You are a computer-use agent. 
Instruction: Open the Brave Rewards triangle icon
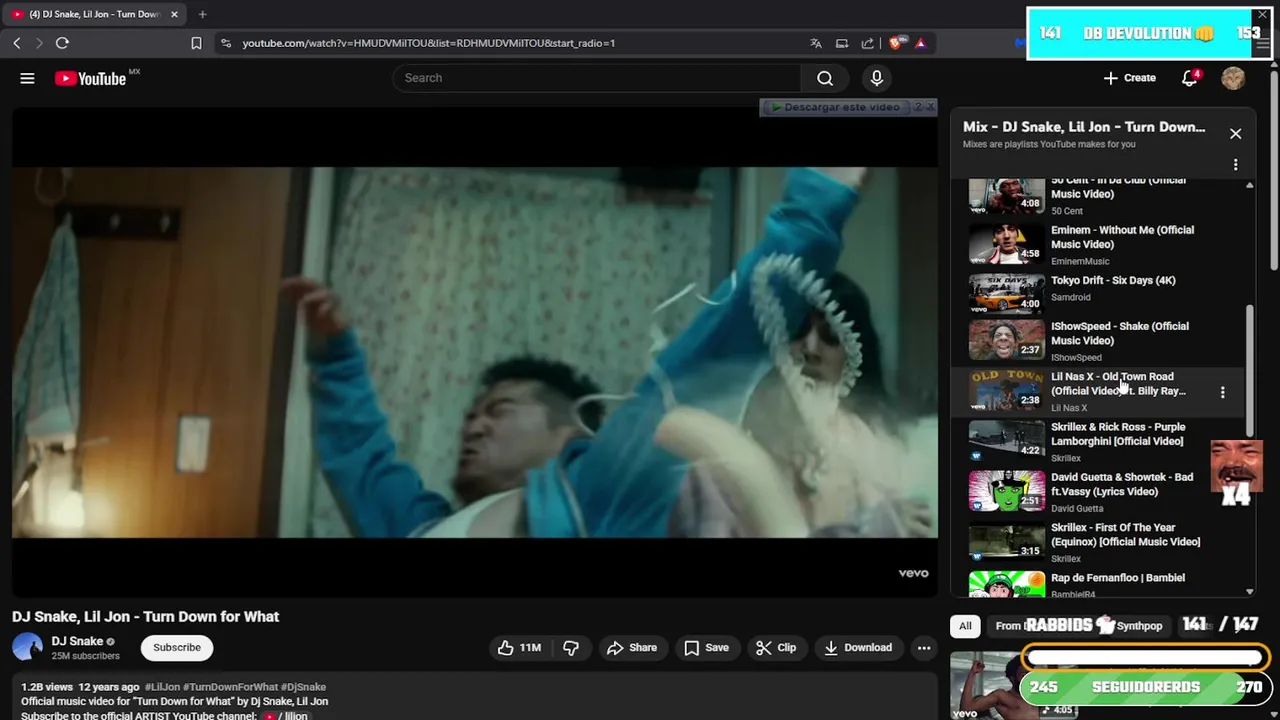(920, 43)
